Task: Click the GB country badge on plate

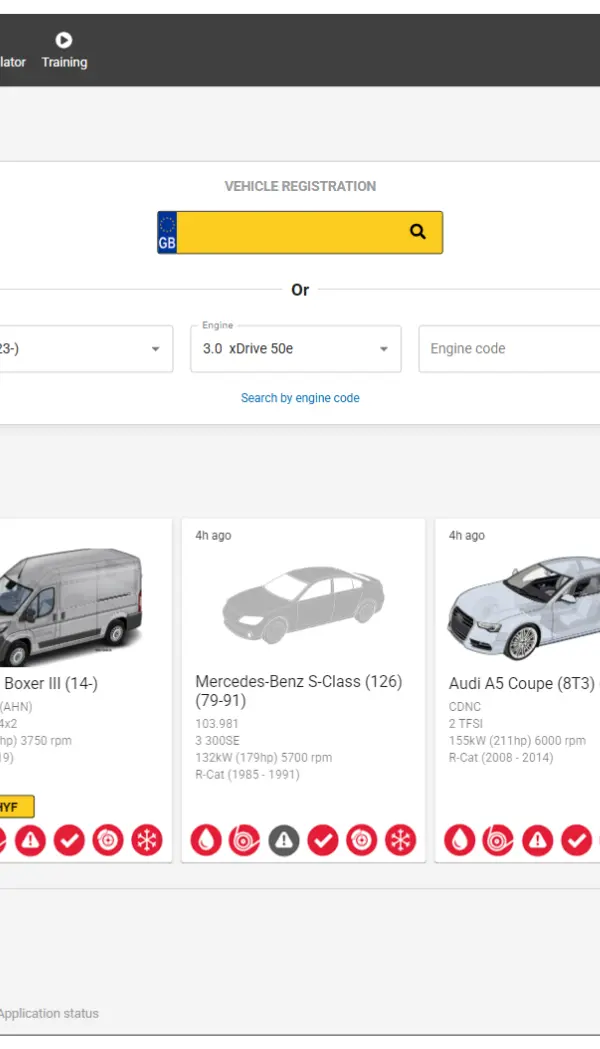Action: coord(167,232)
